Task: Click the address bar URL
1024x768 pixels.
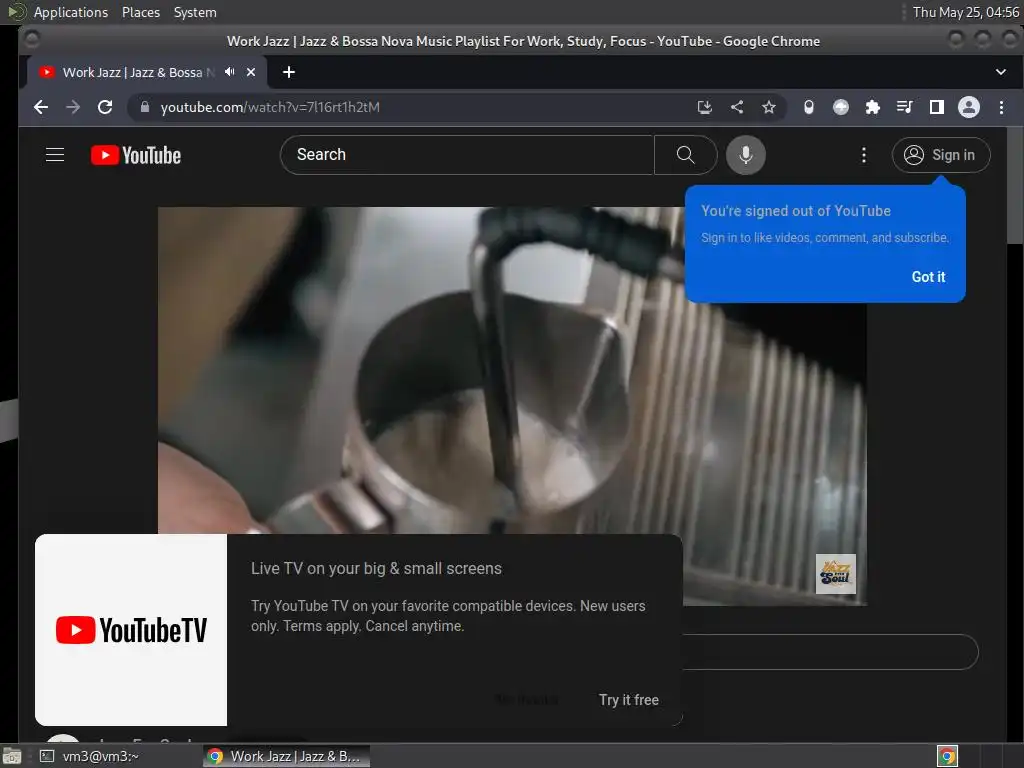Action: 270,107
